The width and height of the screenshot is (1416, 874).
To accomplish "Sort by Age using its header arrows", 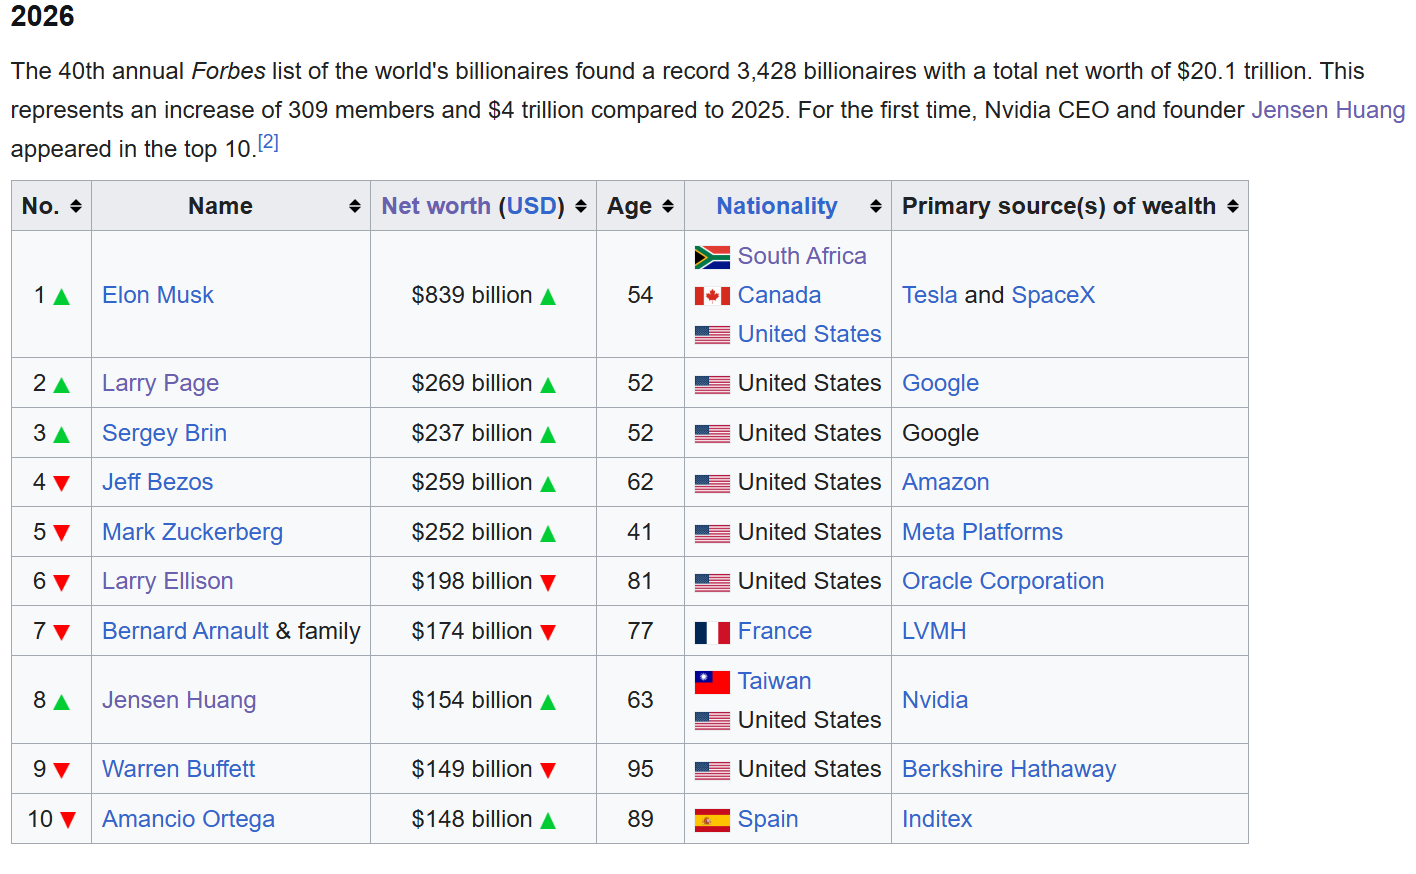I will click(x=668, y=206).
